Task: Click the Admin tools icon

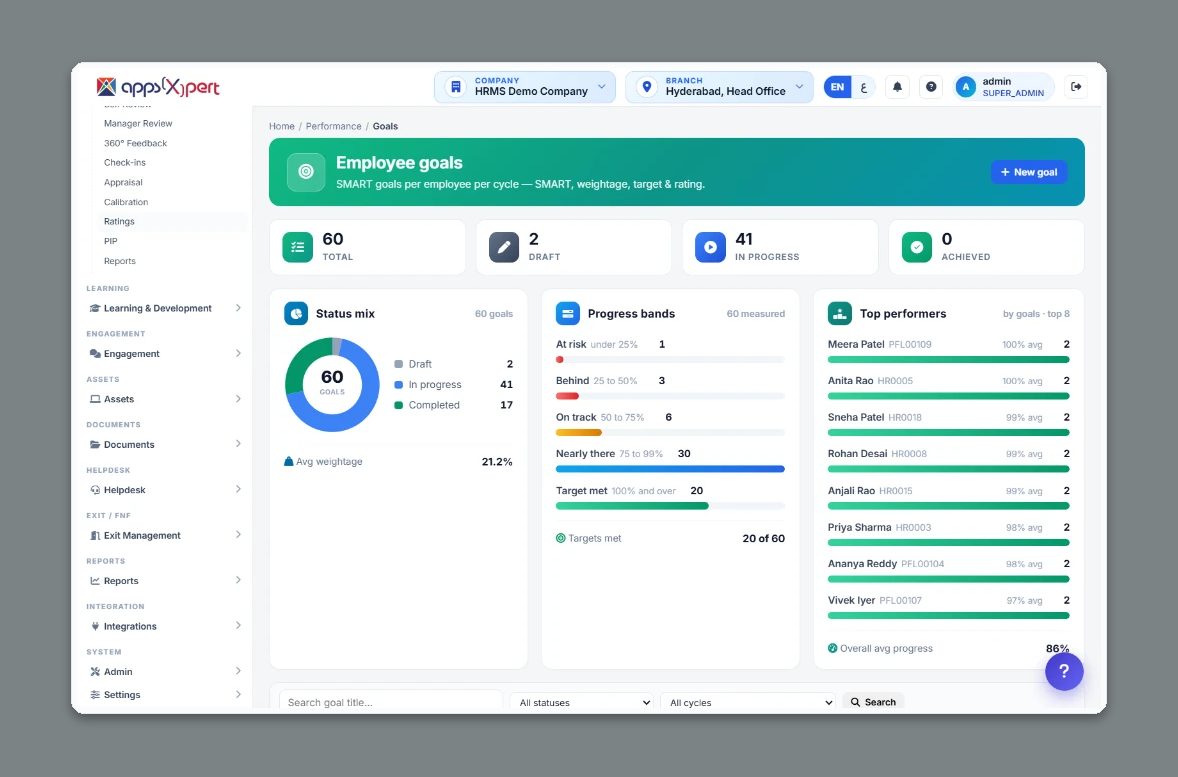Action: coord(95,672)
